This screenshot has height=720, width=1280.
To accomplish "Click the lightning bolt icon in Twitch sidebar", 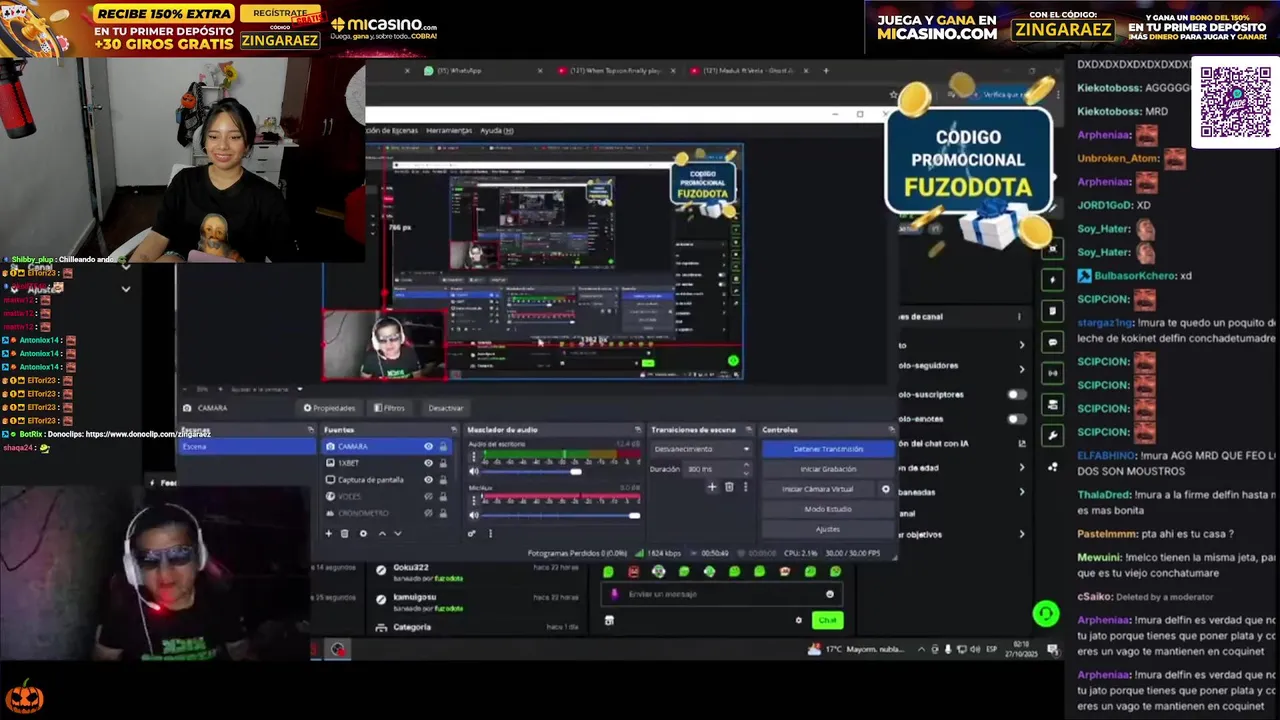I will (x=1052, y=281).
